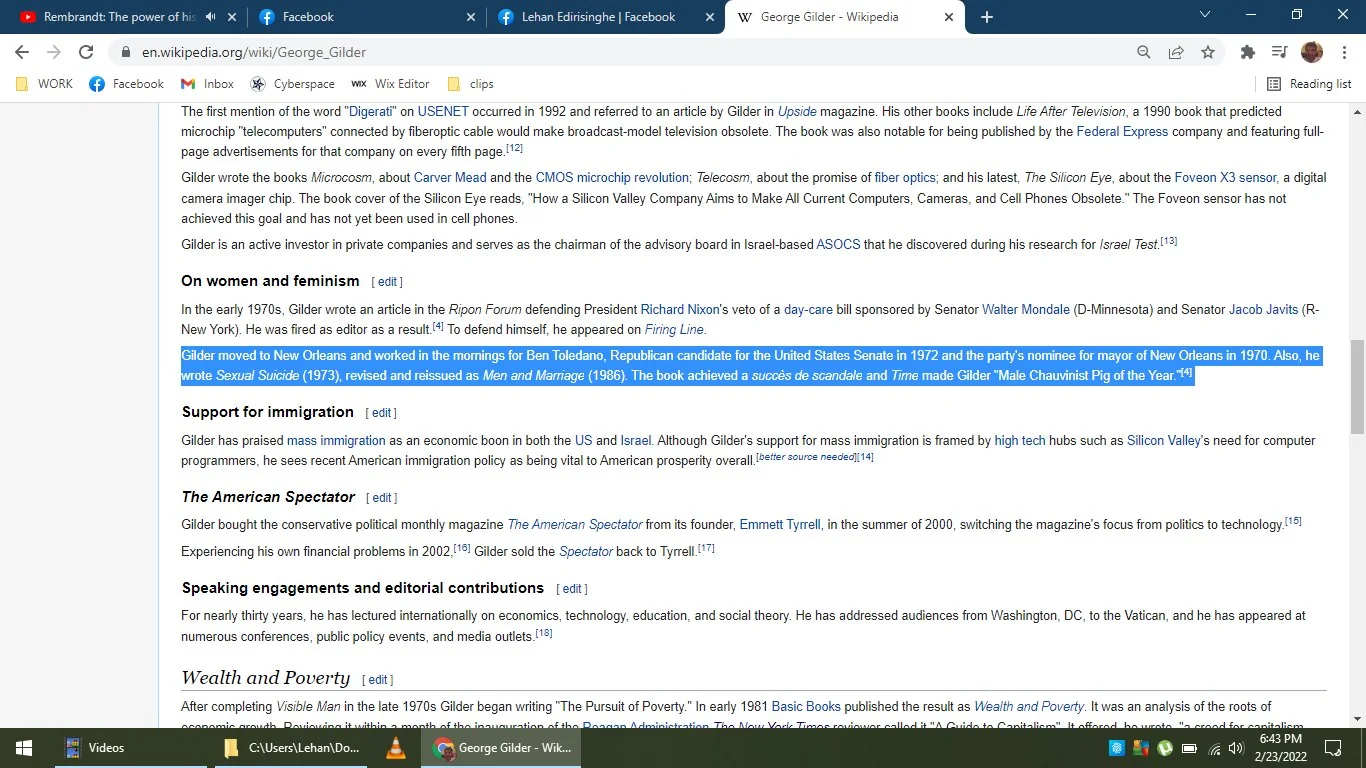Image resolution: width=1366 pixels, height=768 pixels.
Task: Open the Chrome profile avatar
Action: pos(1312,52)
